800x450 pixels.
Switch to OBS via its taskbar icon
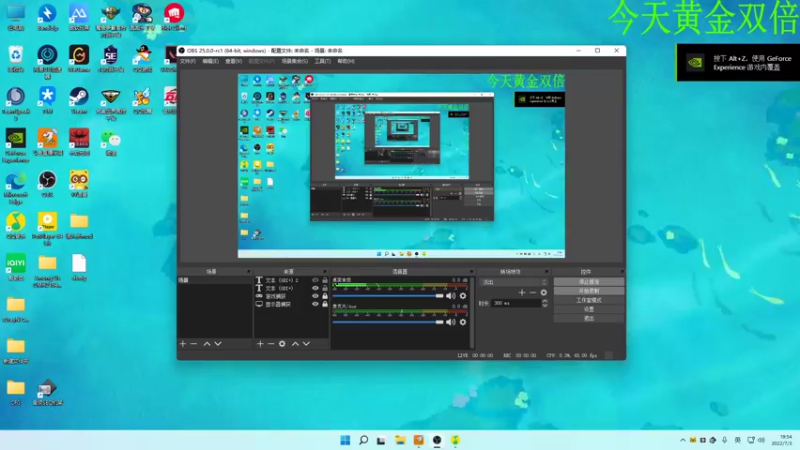pos(437,440)
